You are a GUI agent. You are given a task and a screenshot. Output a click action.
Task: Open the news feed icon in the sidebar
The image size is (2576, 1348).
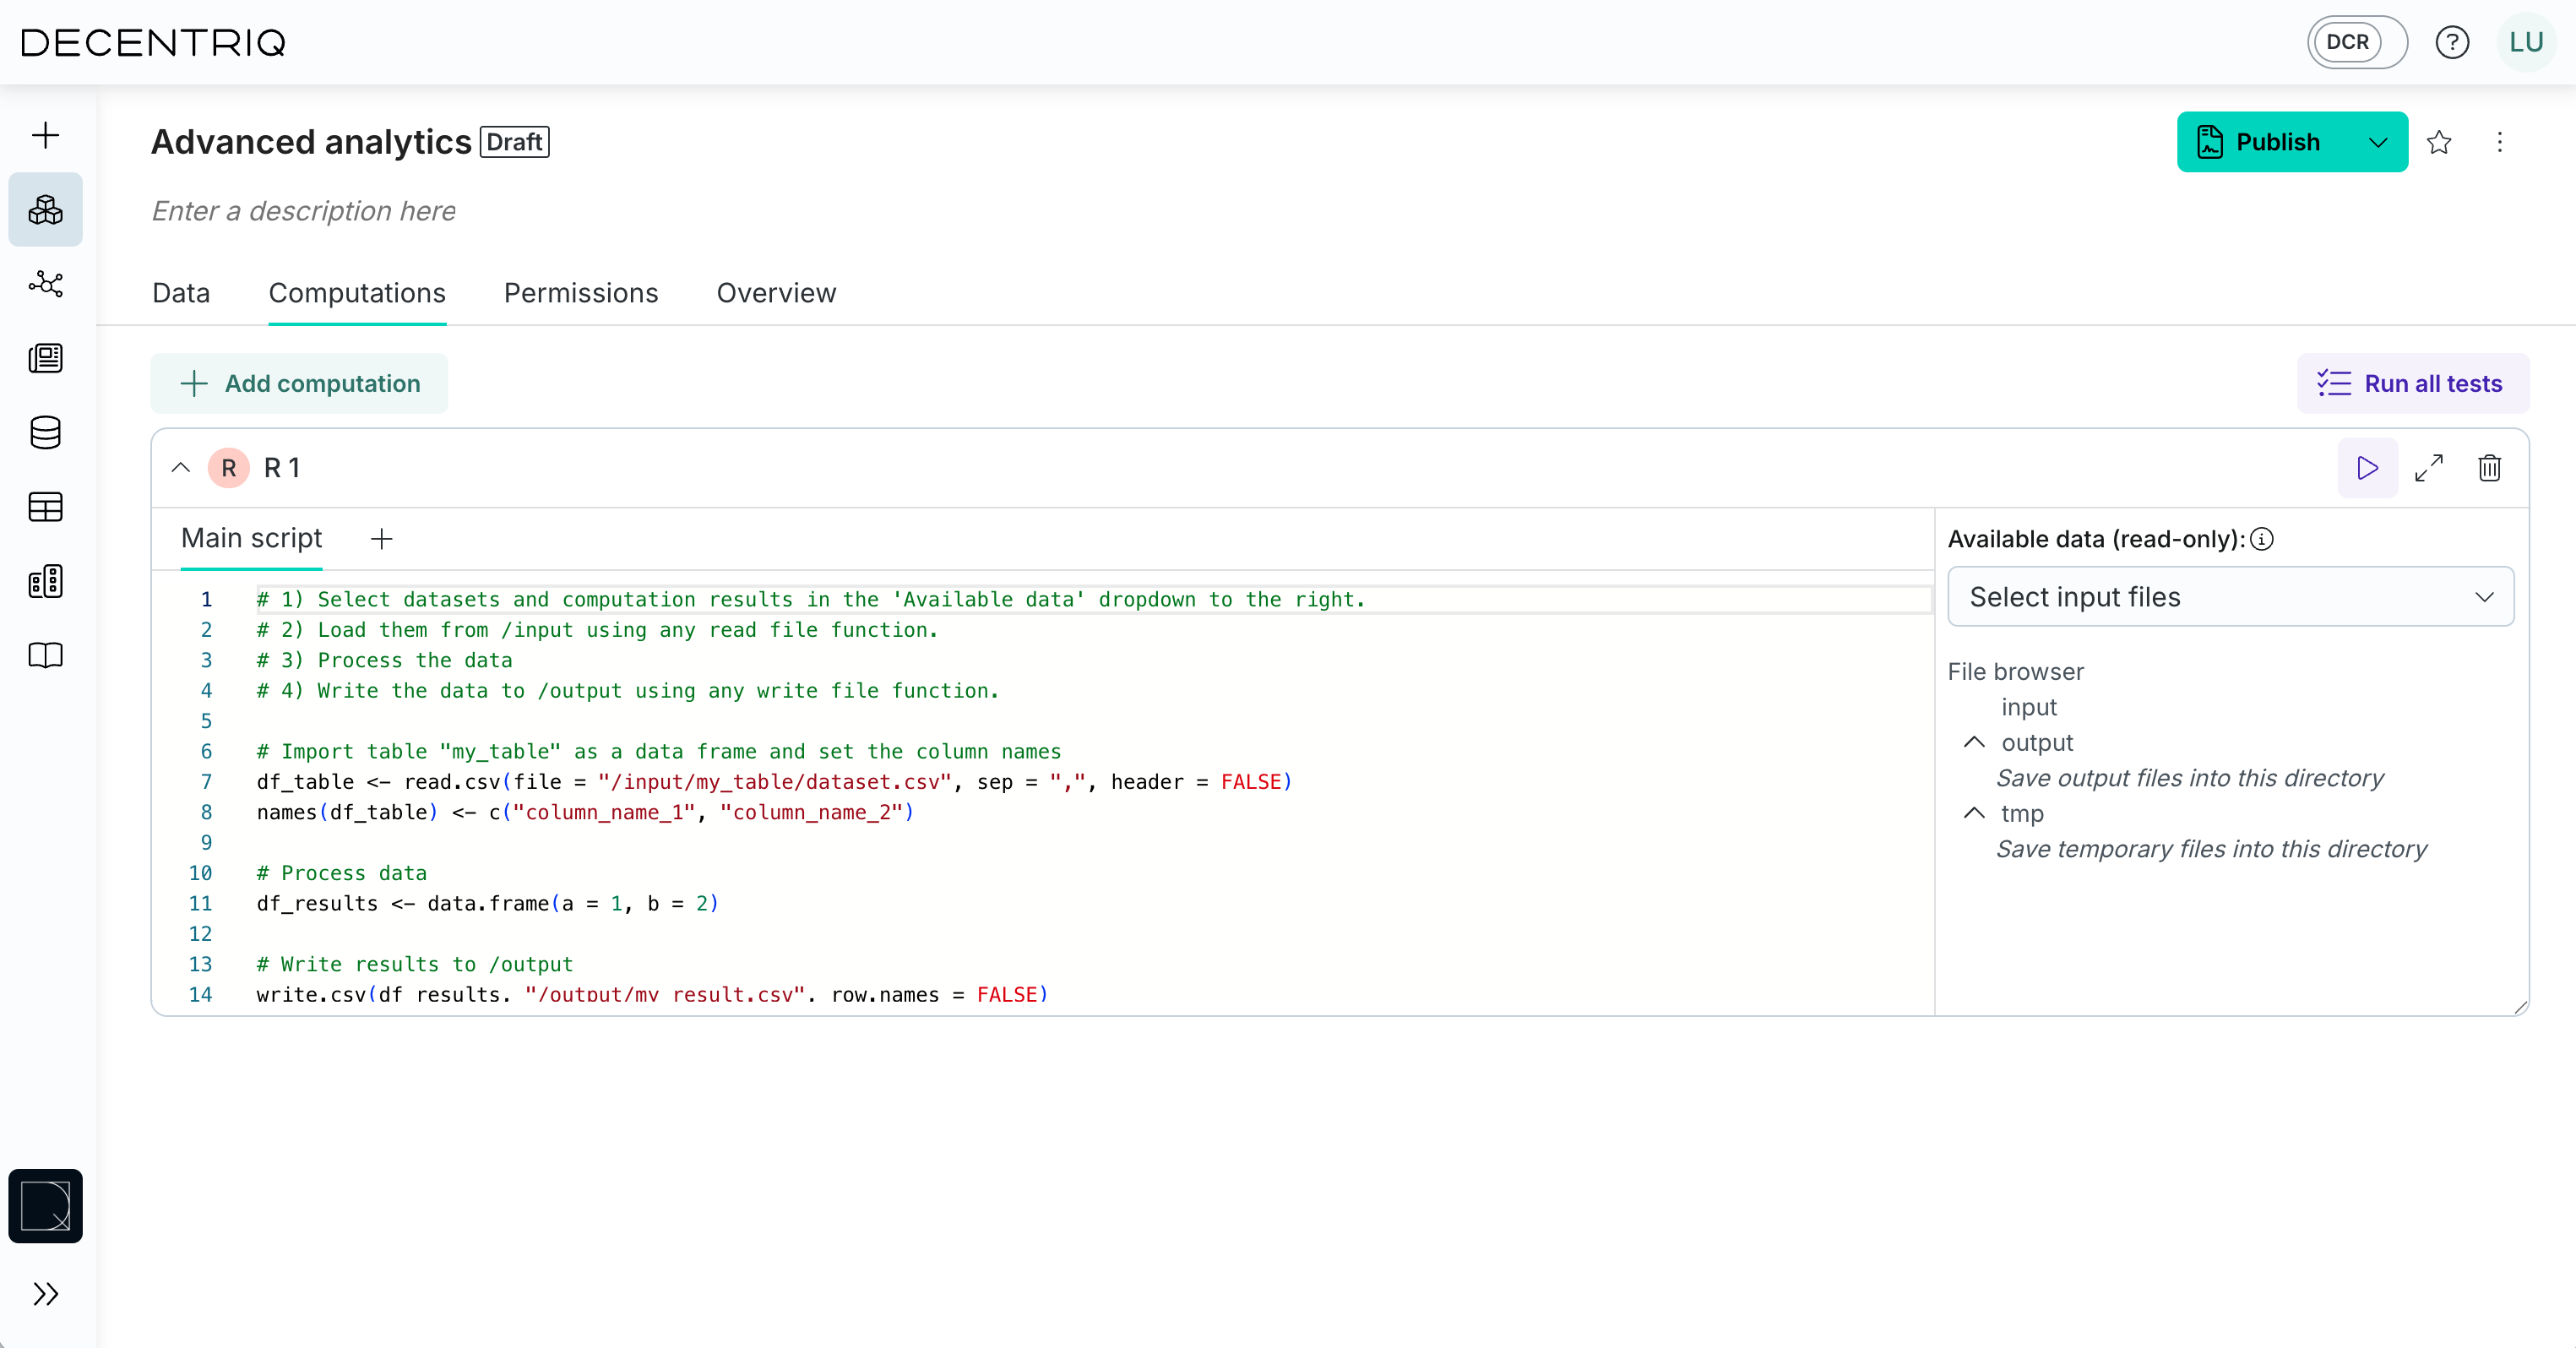tap(45, 358)
